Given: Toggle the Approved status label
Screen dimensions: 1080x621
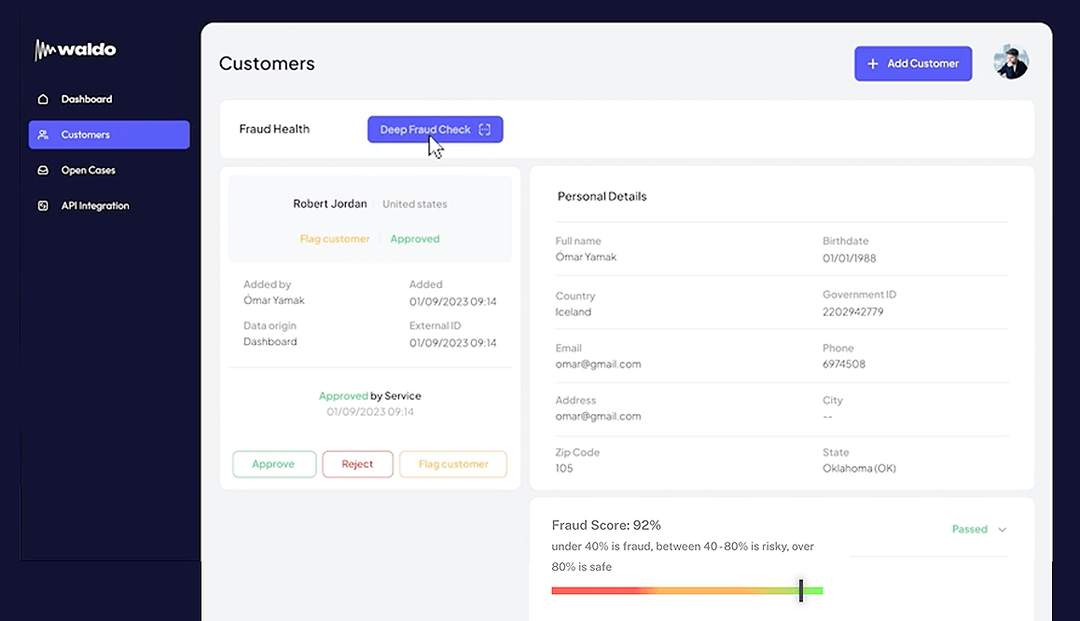Looking at the screenshot, I should [414, 238].
